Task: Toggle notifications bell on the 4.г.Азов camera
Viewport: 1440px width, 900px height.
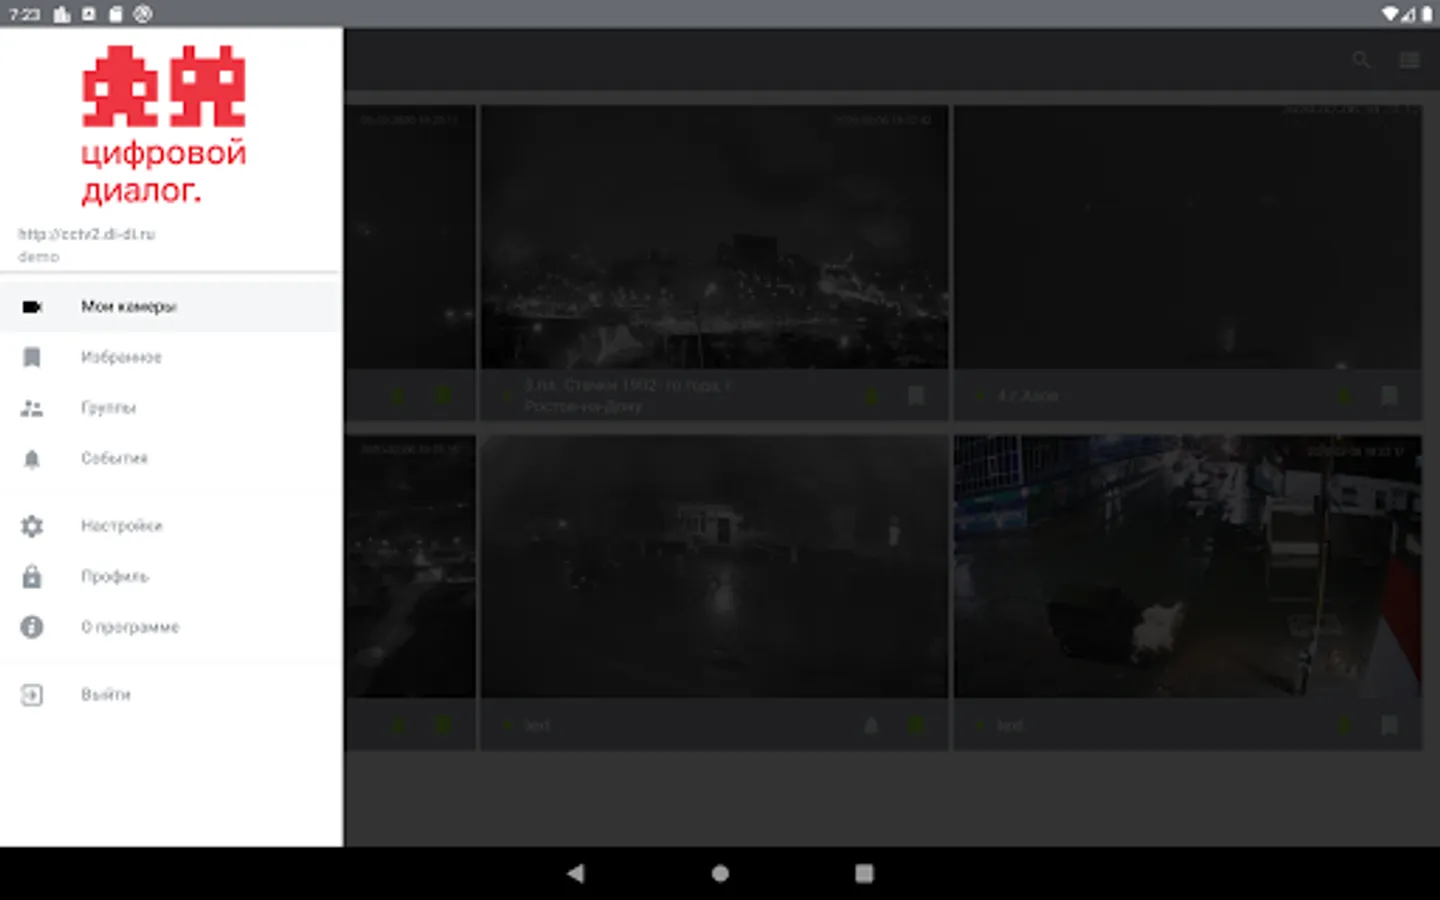Action: coord(1345,396)
